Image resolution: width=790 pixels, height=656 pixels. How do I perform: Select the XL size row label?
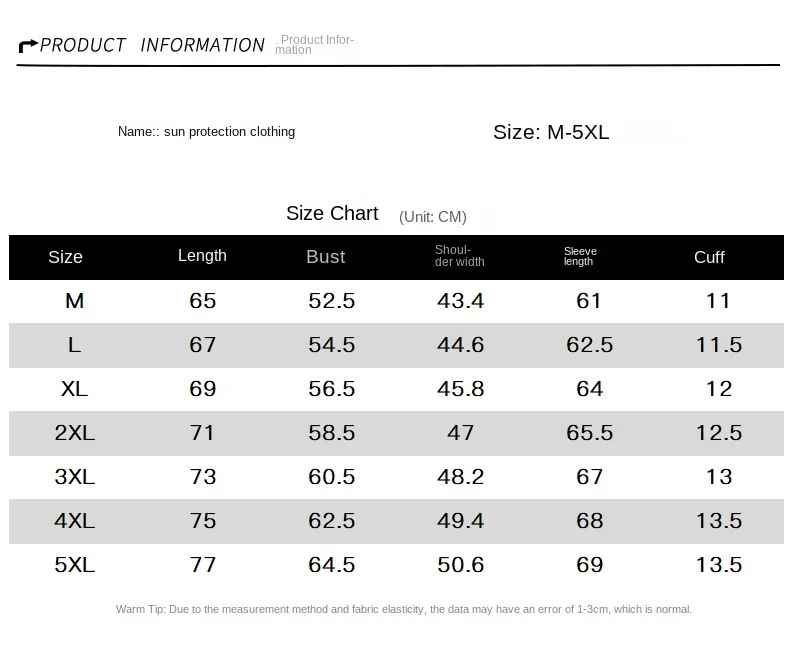(74, 389)
